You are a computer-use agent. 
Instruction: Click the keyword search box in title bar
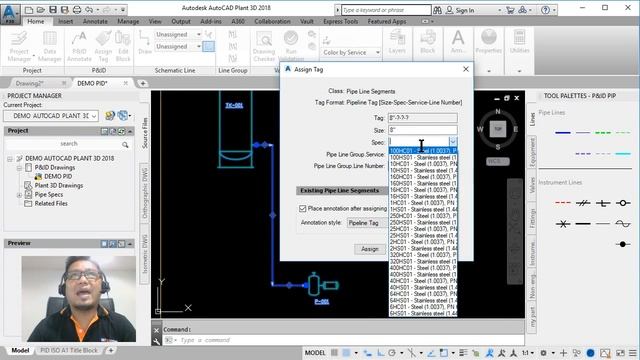tap(386, 10)
